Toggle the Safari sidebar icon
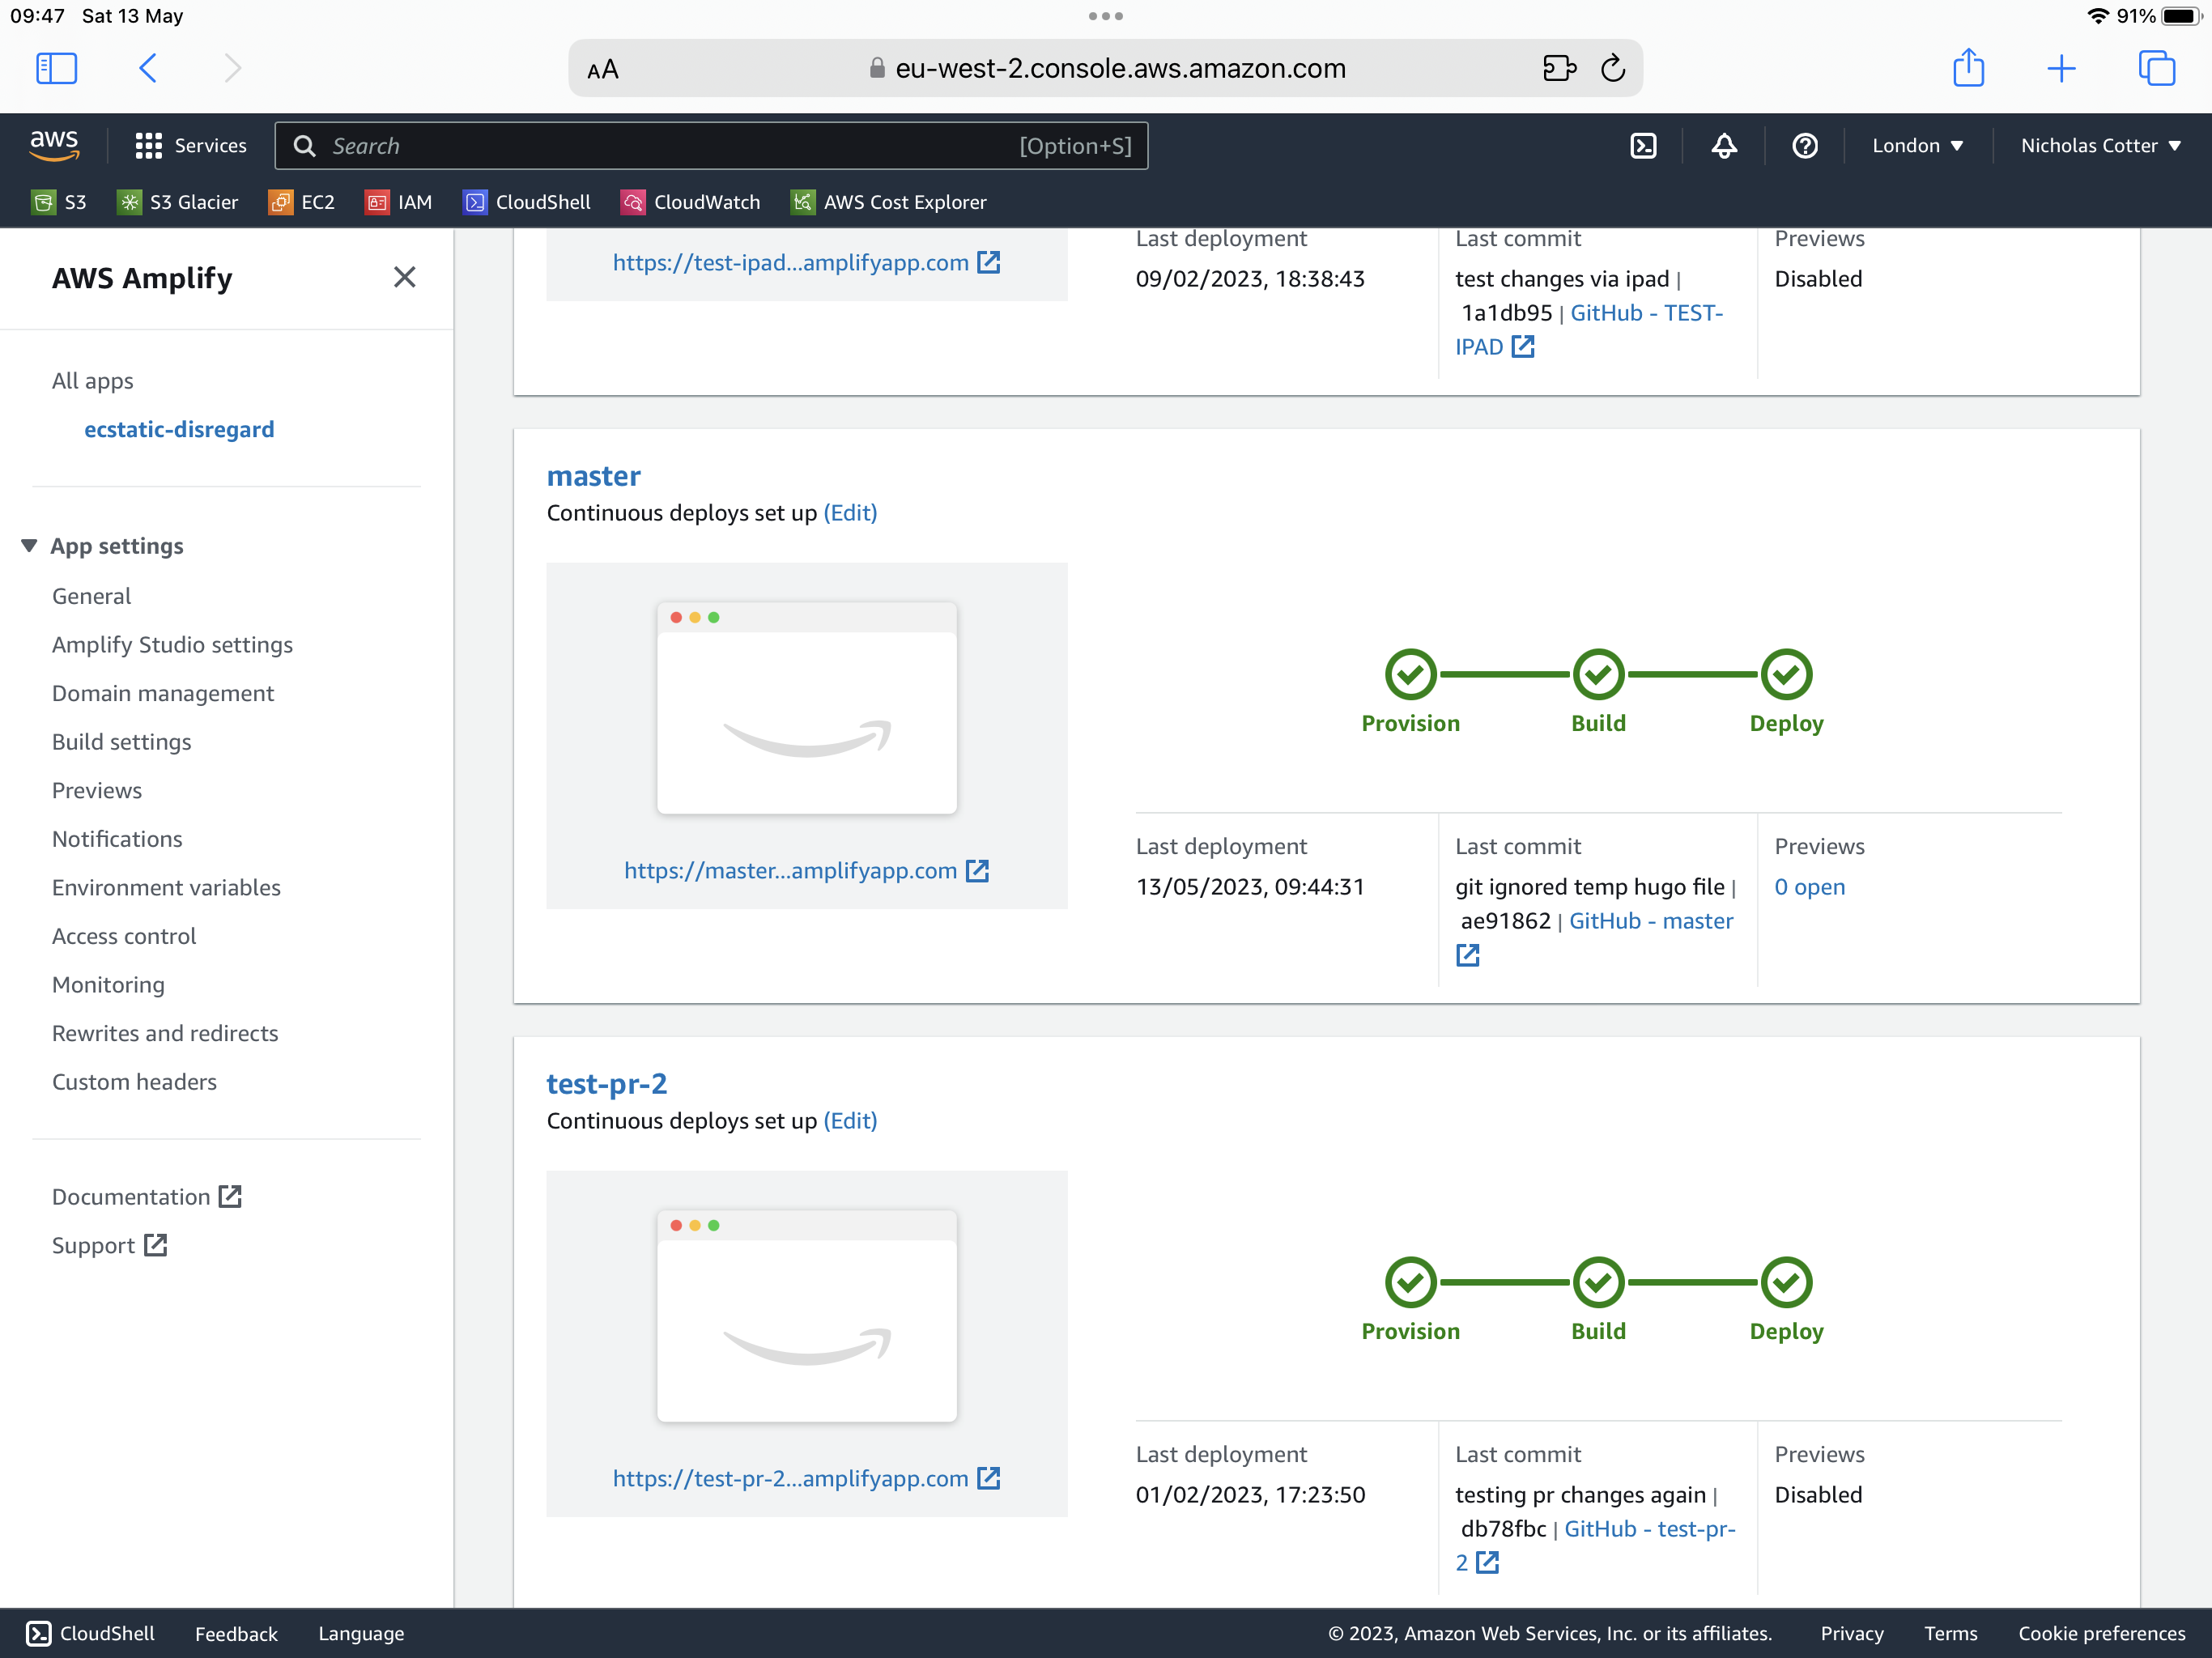Screen dimensions: 2212x1658 [56, 68]
